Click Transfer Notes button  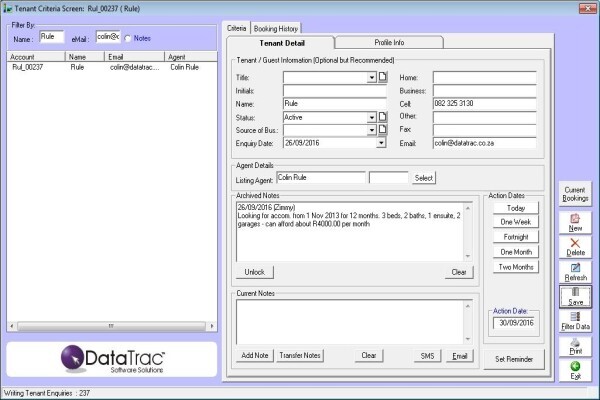coord(300,355)
